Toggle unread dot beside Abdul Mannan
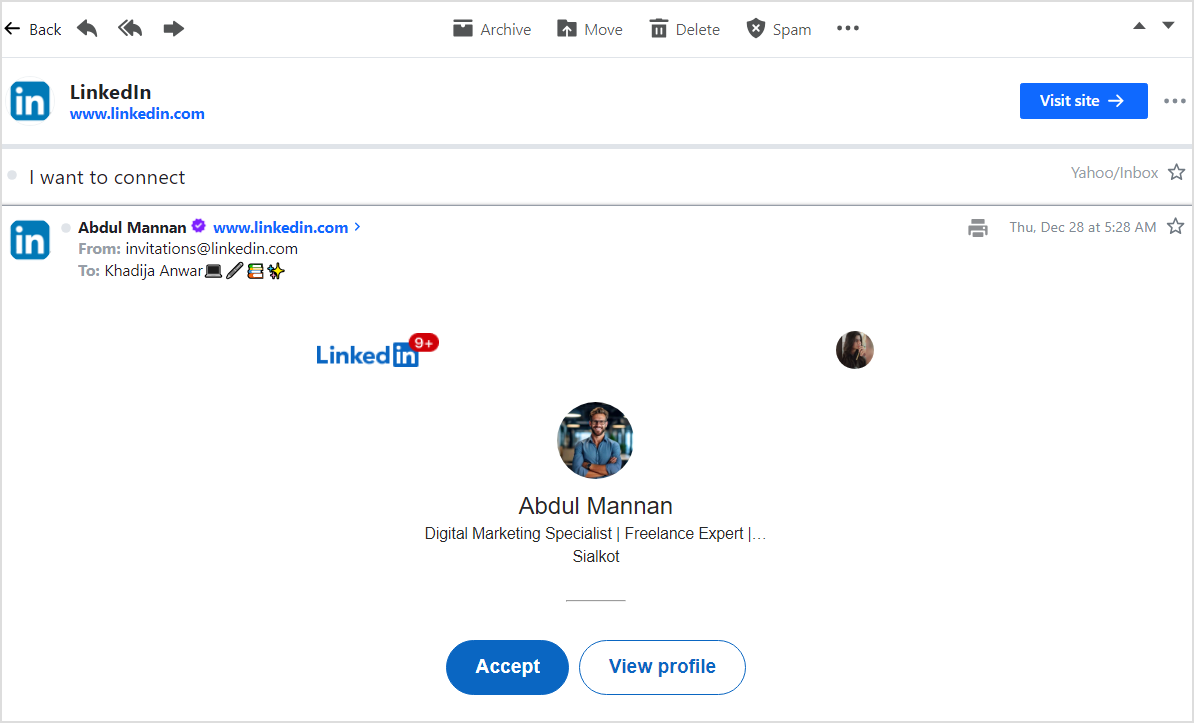This screenshot has width=1194, height=723. (66, 228)
